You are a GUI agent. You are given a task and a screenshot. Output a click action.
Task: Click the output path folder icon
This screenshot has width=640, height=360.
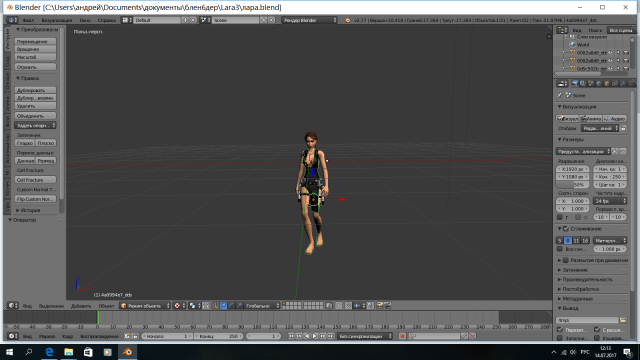623,320
